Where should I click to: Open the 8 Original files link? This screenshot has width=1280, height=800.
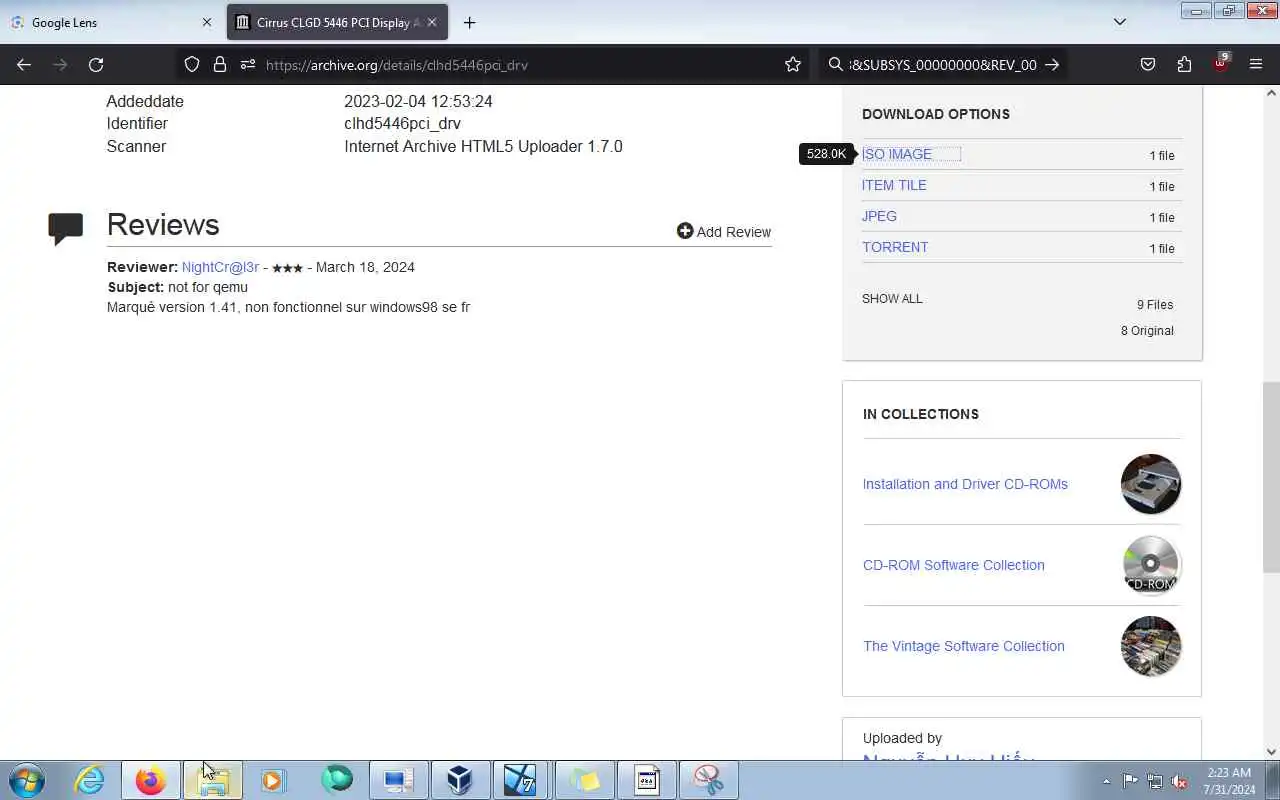click(1147, 330)
